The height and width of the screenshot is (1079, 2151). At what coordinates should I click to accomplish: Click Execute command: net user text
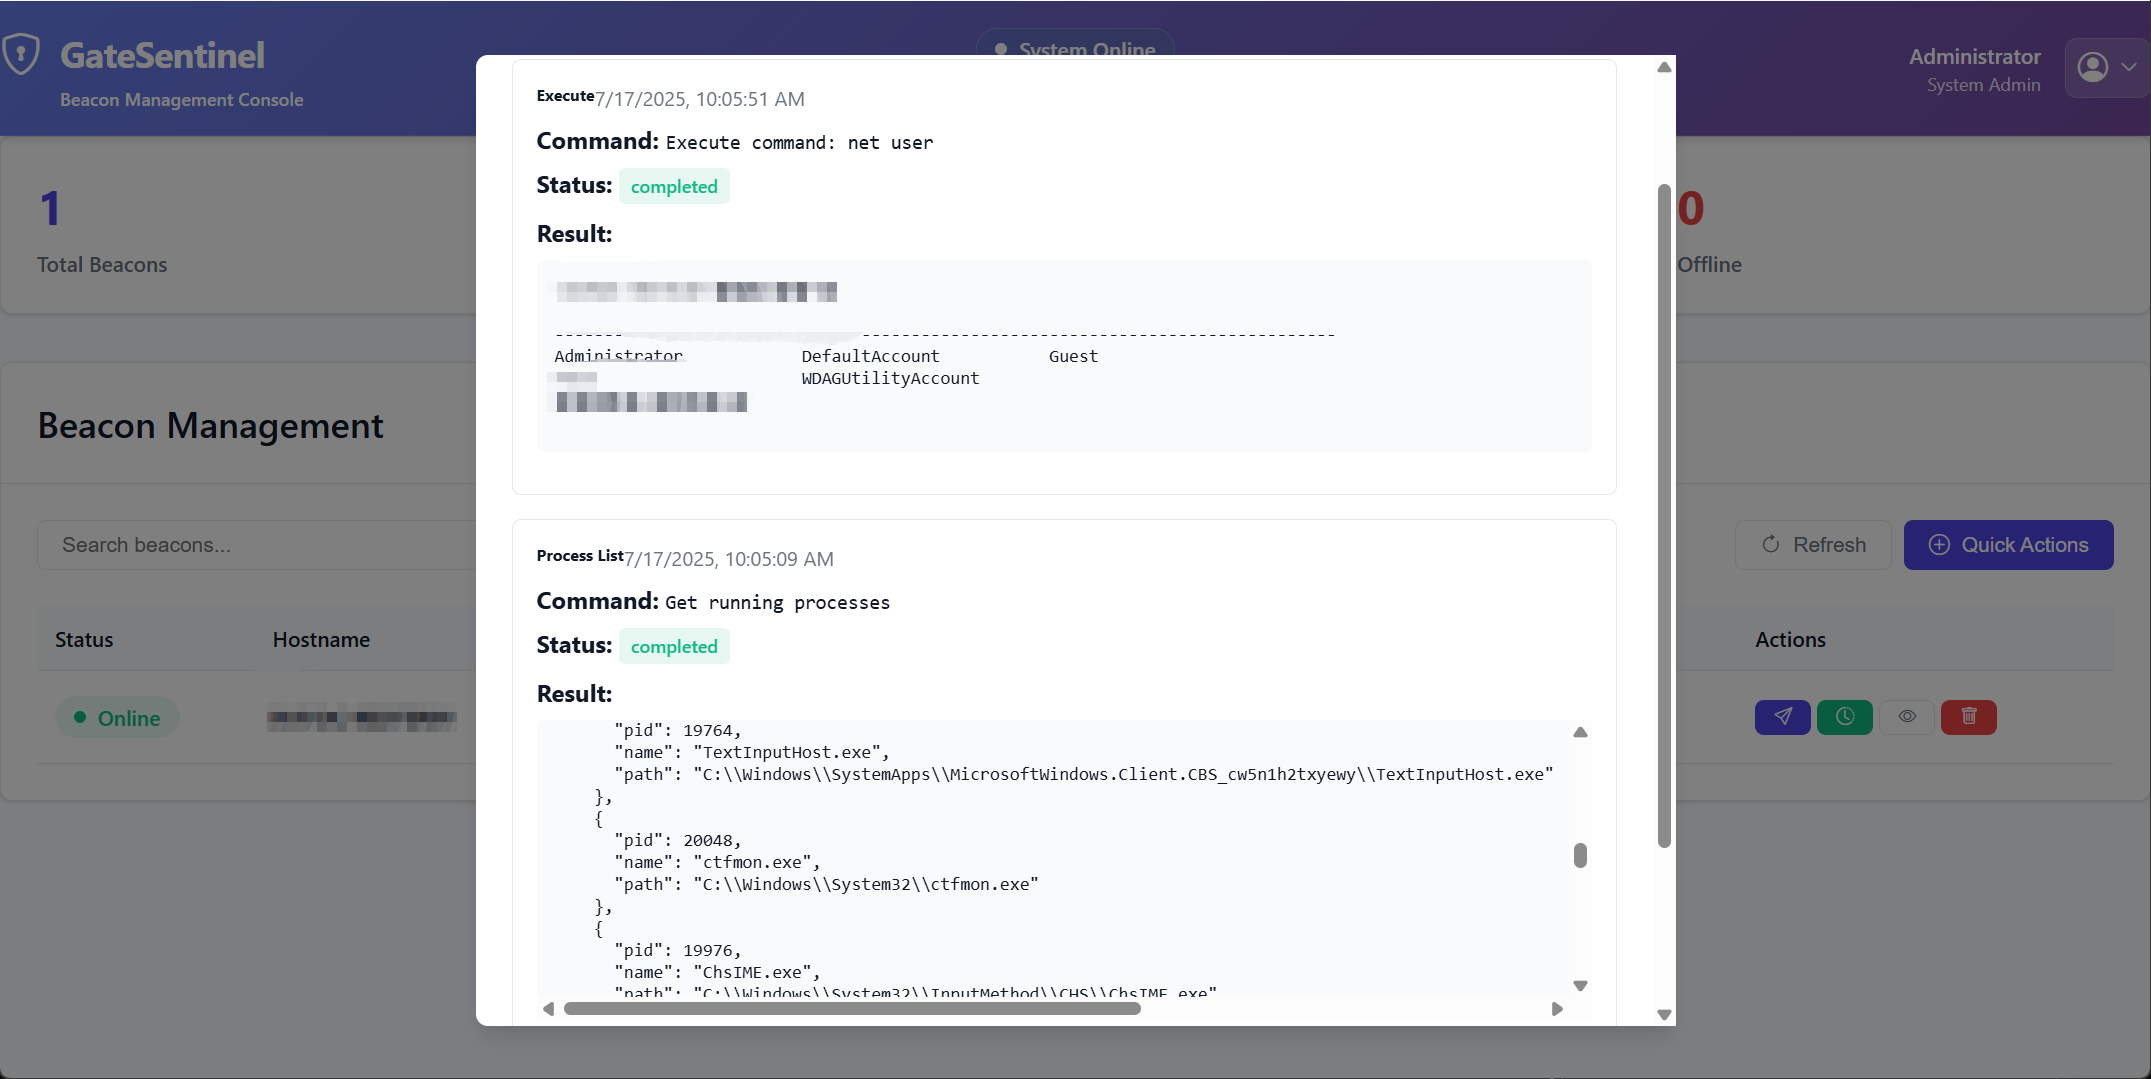coord(799,142)
